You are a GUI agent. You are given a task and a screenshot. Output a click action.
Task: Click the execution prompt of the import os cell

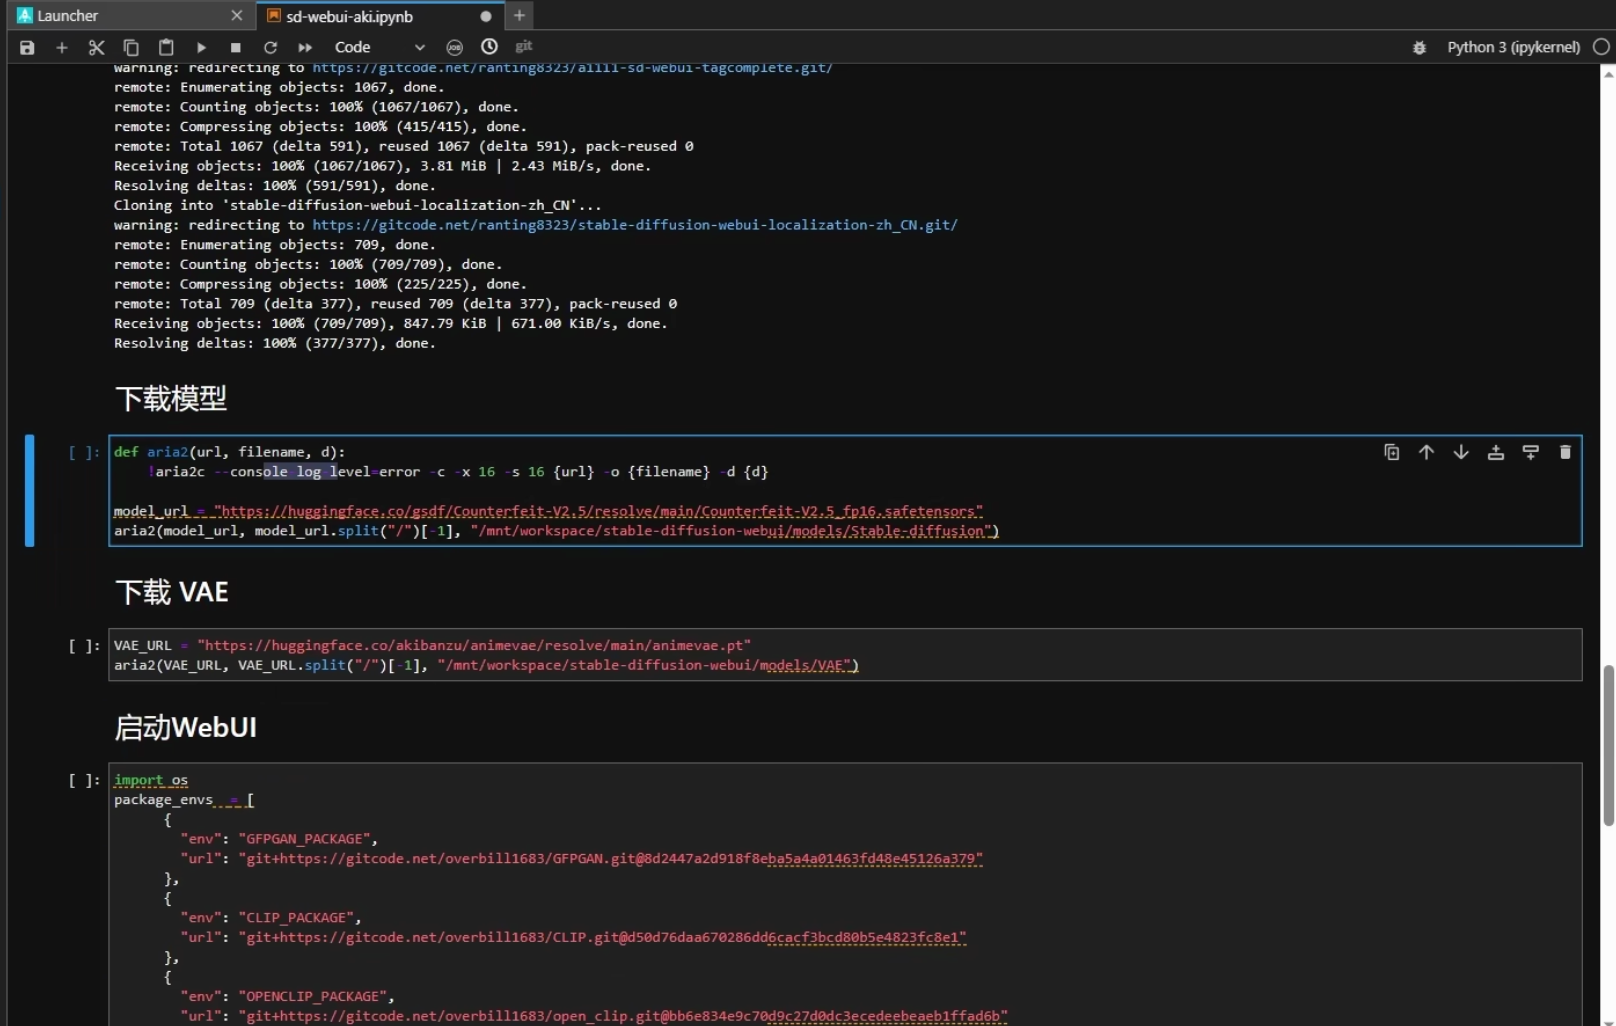point(84,780)
